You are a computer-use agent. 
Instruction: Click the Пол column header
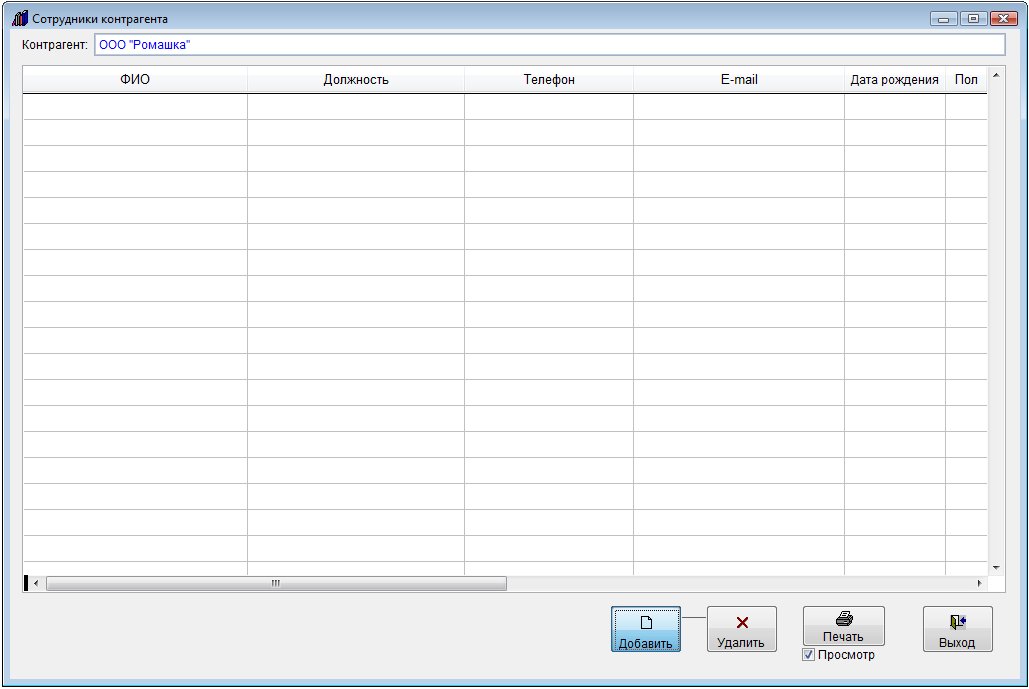pyautogui.click(x=966, y=79)
